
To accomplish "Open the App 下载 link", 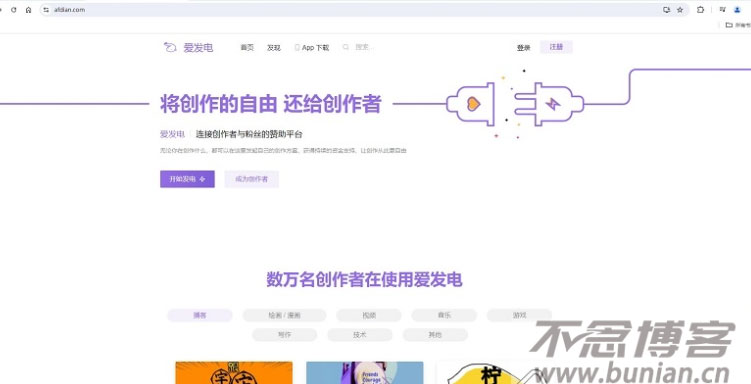I will [312, 47].
